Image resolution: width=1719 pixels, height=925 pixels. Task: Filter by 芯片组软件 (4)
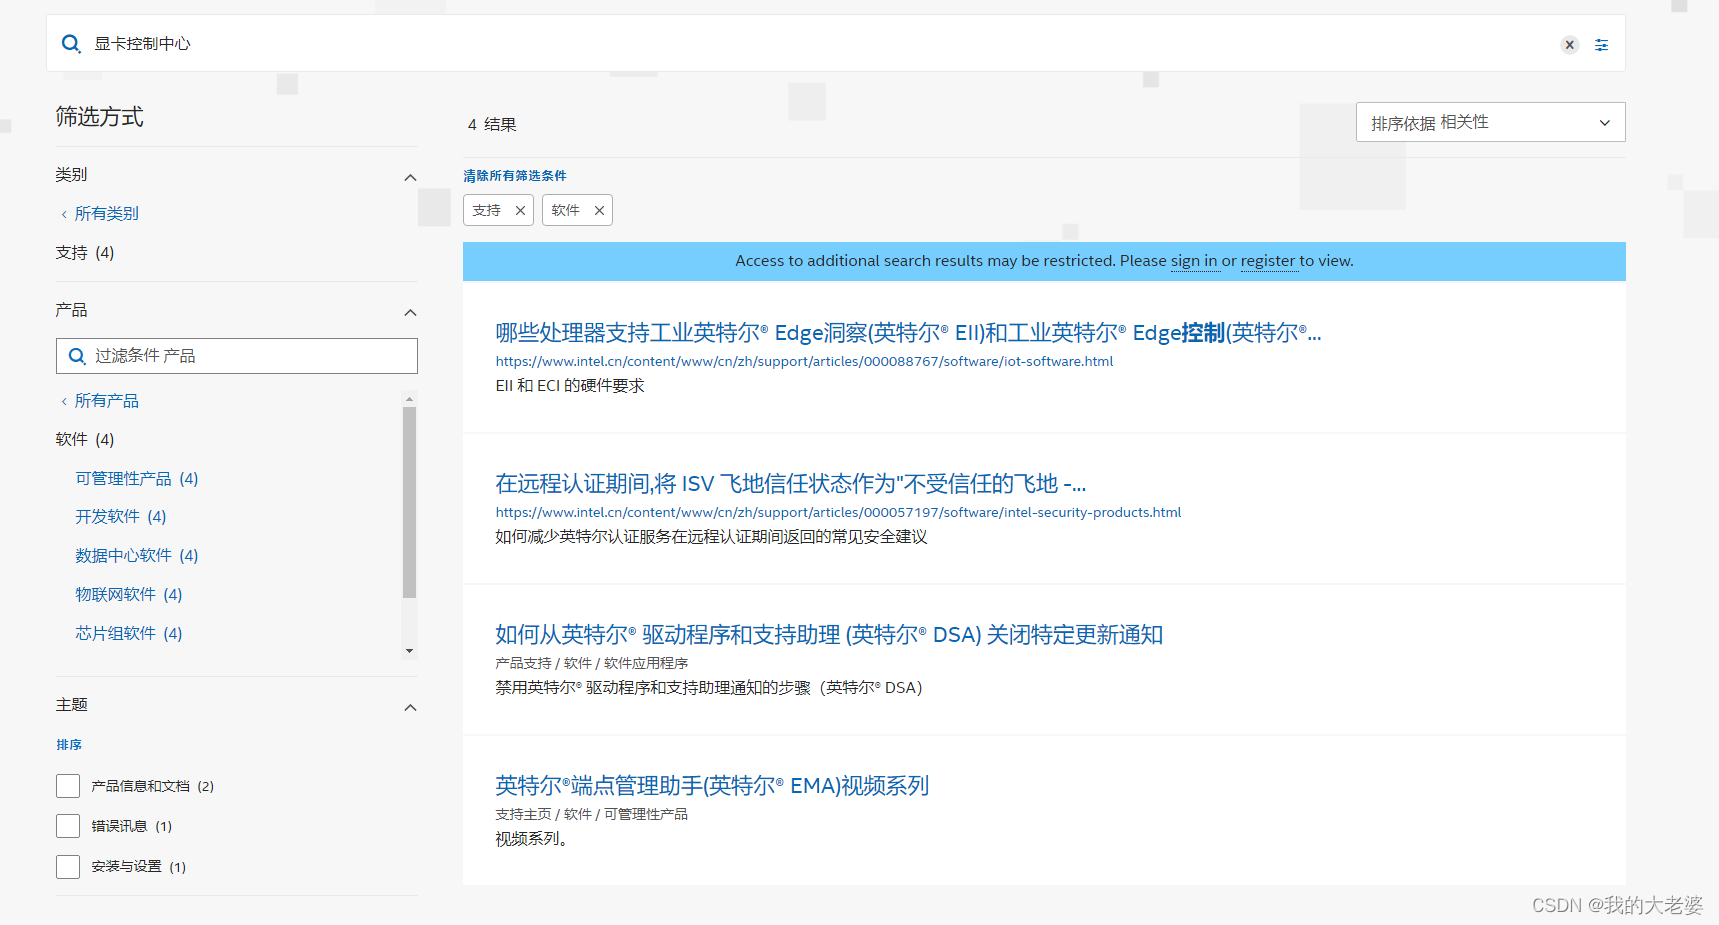[129, 633]
